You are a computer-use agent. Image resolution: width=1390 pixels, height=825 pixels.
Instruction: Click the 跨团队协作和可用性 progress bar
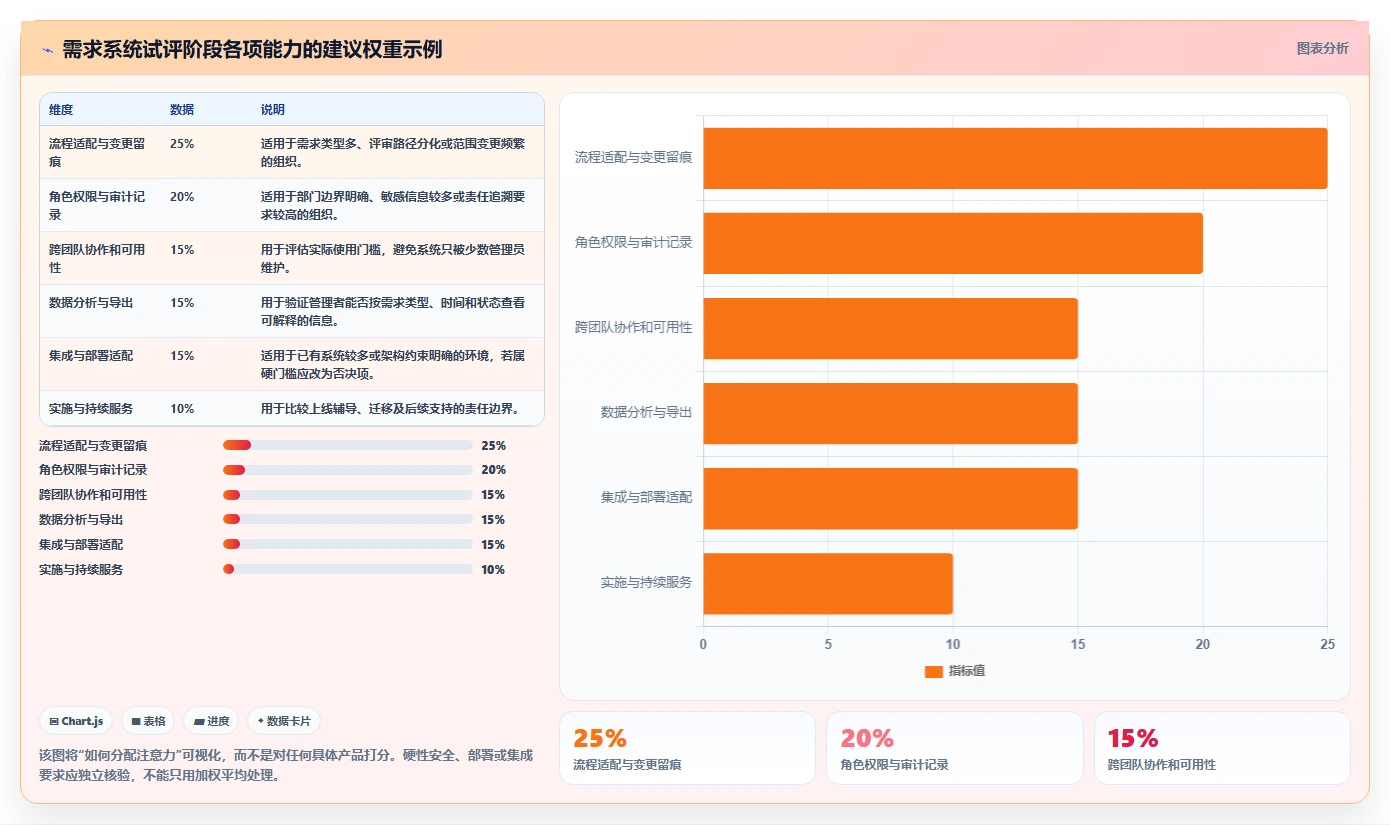click(x=348, y=495)
